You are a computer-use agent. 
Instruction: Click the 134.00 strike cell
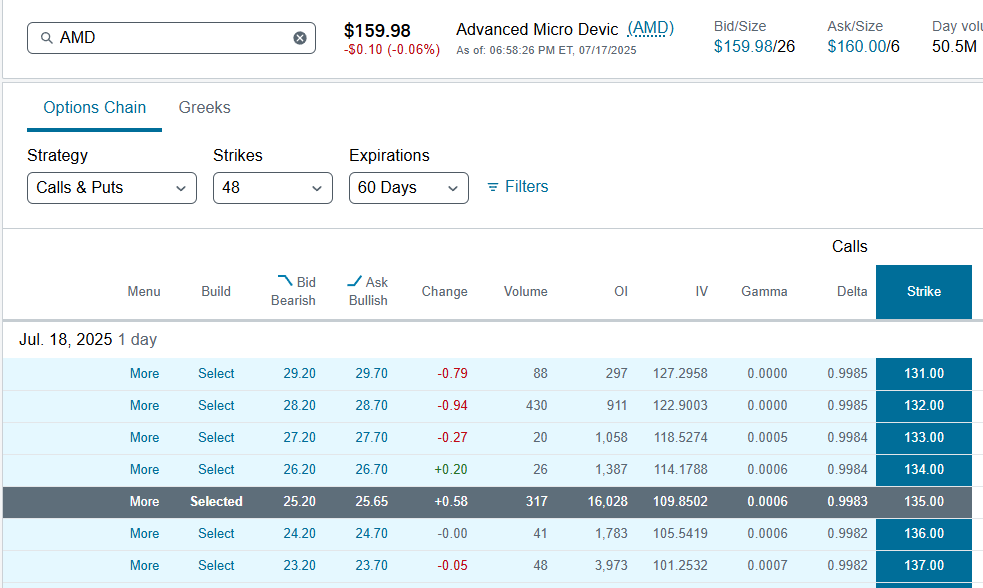coord(923,470)
